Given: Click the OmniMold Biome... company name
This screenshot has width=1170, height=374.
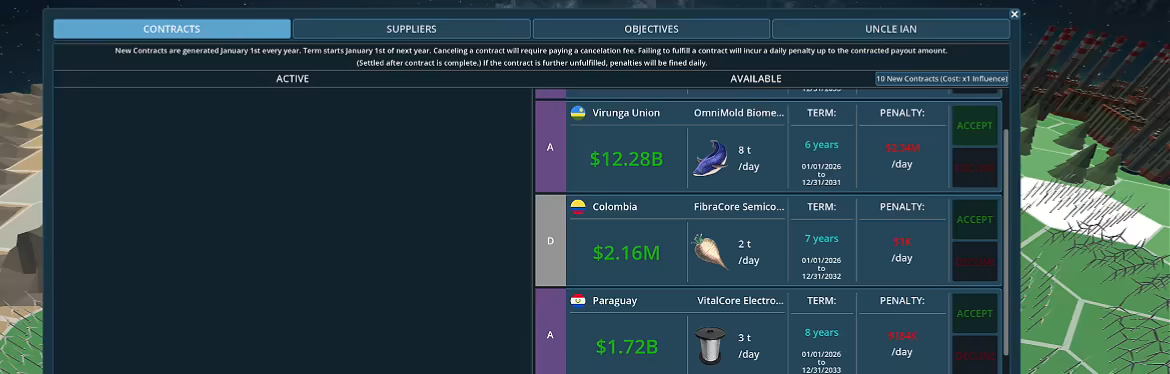Looking at the screenshot, I should tap(739, 113).
